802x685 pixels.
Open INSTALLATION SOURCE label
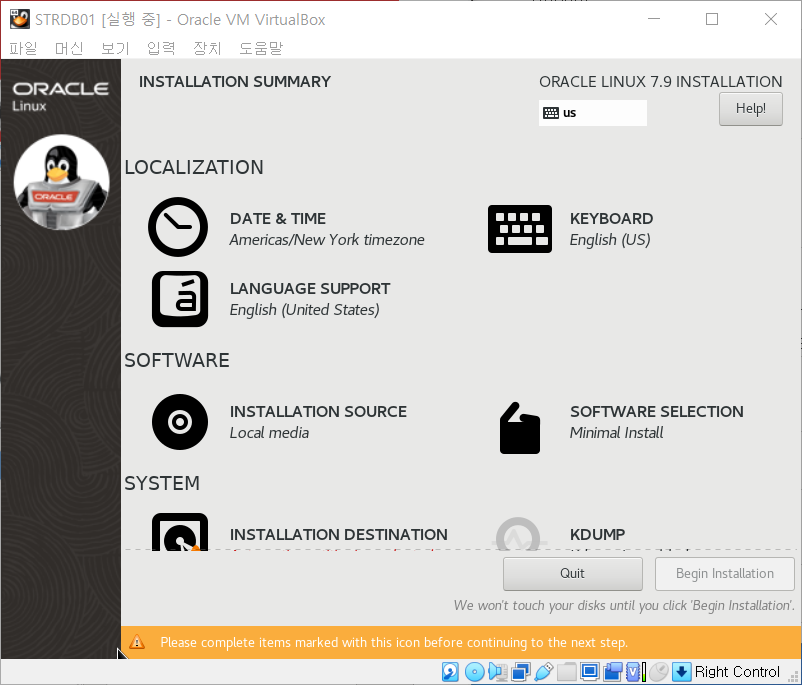(x=318, y=411)
